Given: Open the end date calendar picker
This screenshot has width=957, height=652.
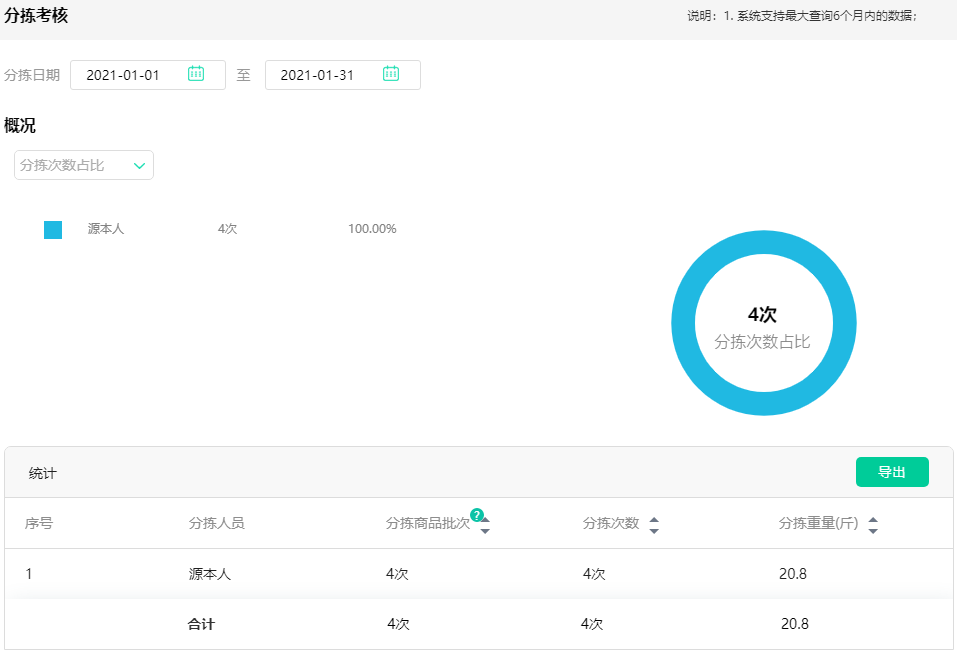Looking at the screenshot, I should pos(391,74).
